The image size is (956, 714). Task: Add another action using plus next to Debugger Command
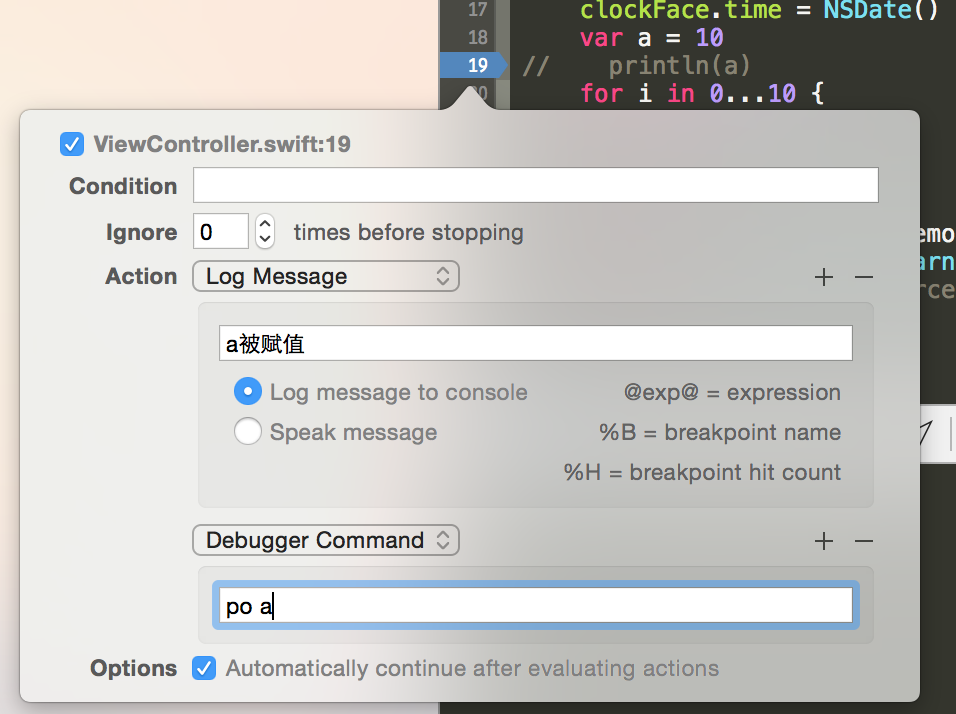point(823,540)
